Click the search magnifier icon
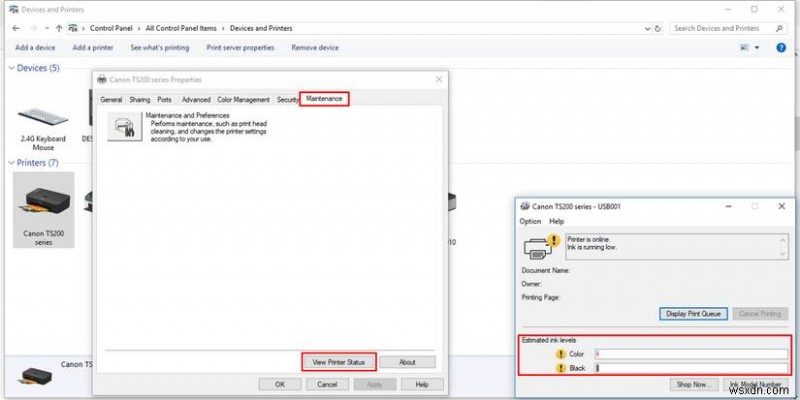Screen dimensions: 800x400 click(779, 29)
